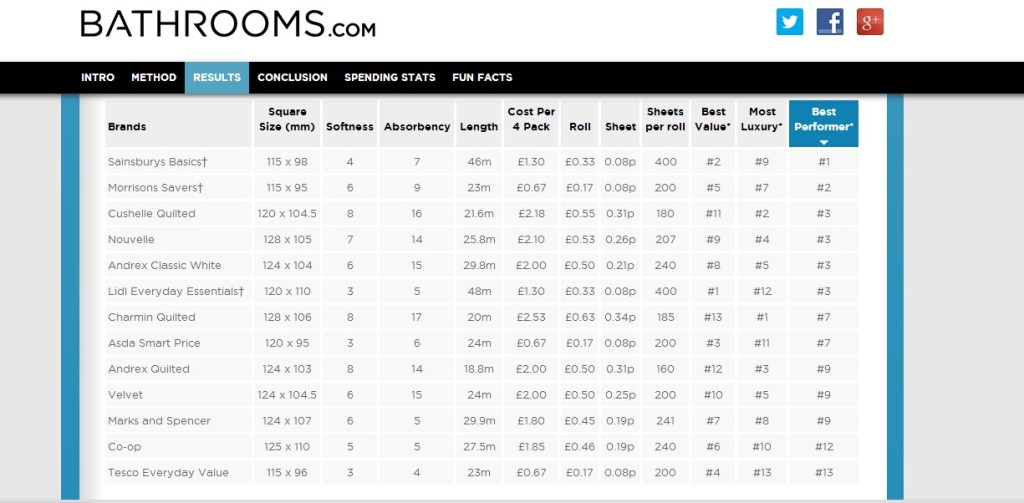Share via the Google Plus icon
Screen dimensions: 1024x503
coord(870,22)
